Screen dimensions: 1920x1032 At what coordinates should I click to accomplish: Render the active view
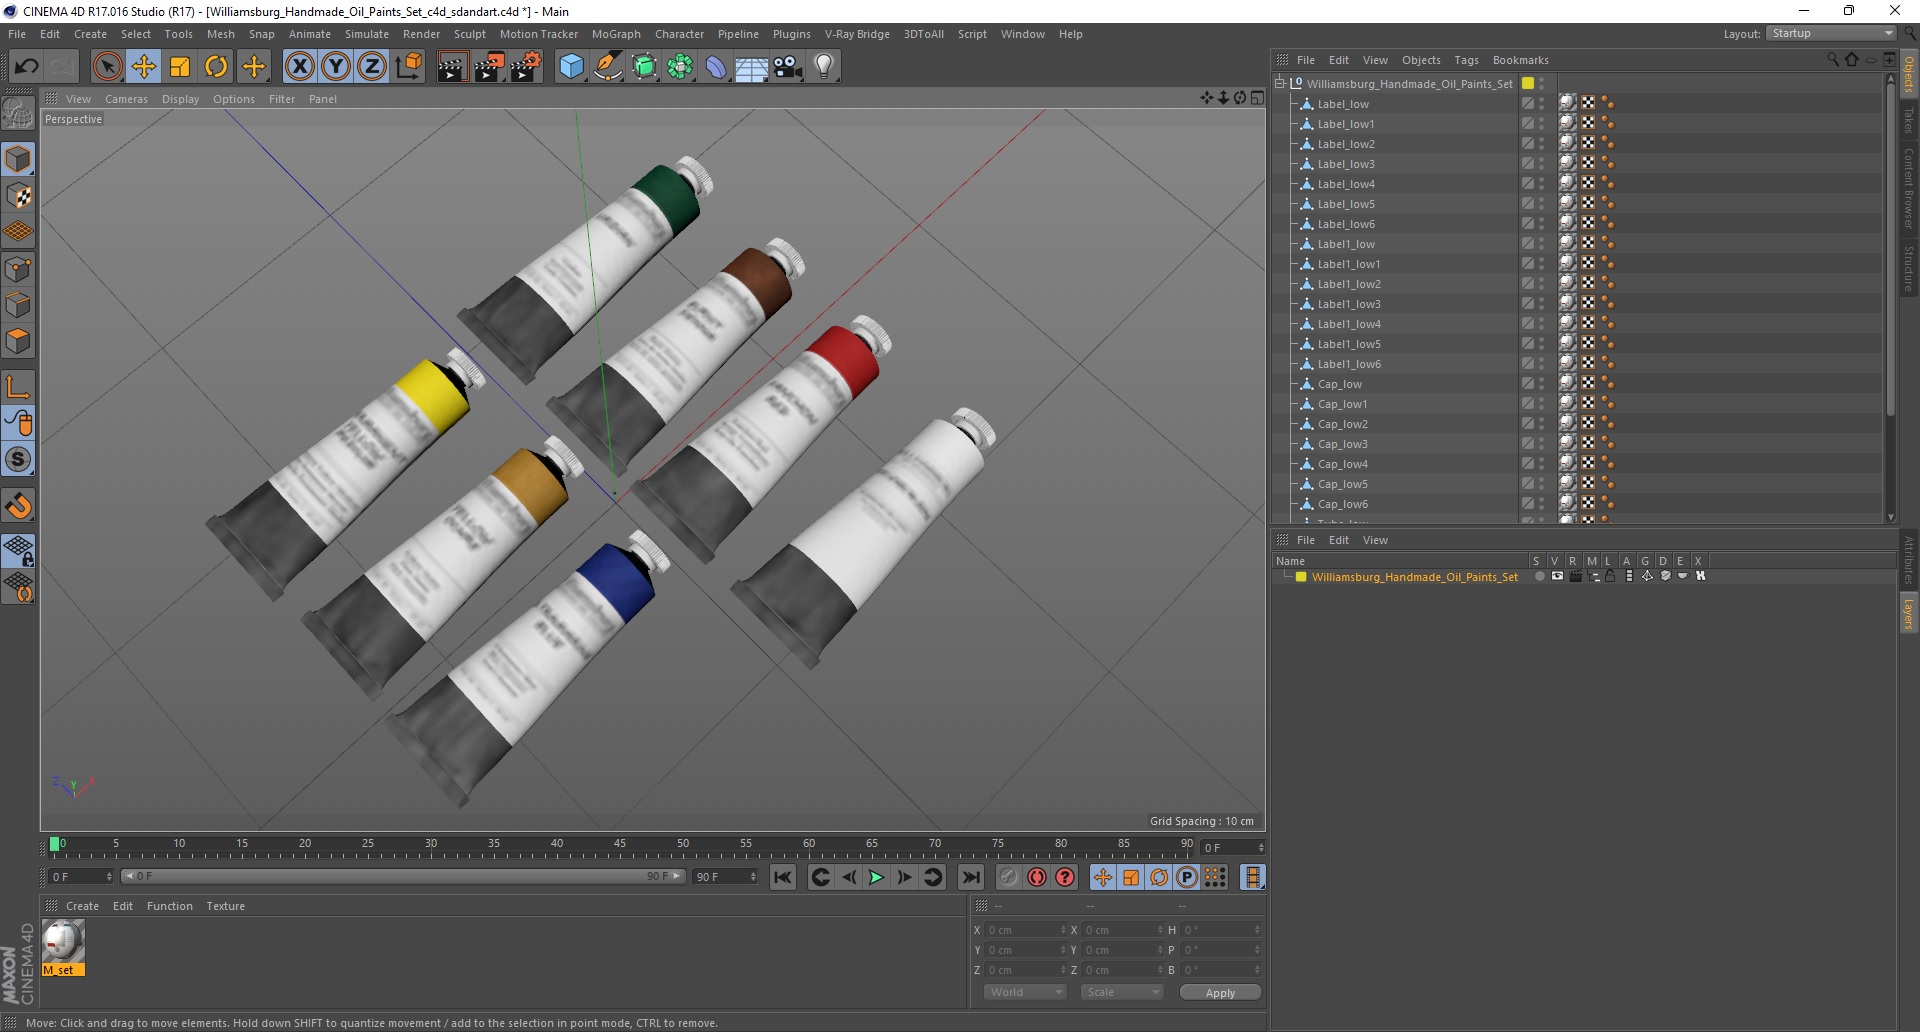(452, 67)
